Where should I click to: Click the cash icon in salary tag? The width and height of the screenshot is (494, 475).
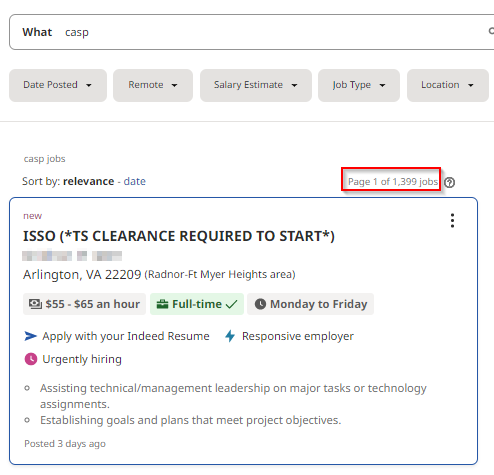click(x=35, y=304)
